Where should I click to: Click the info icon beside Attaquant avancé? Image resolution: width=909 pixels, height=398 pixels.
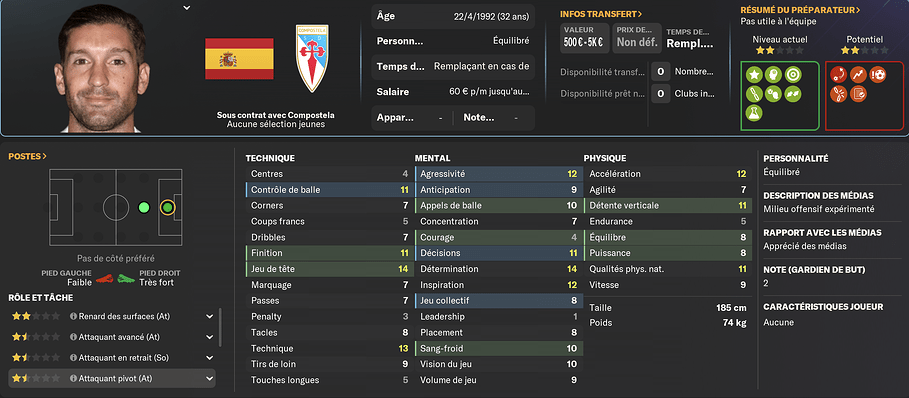pos(74,337)
